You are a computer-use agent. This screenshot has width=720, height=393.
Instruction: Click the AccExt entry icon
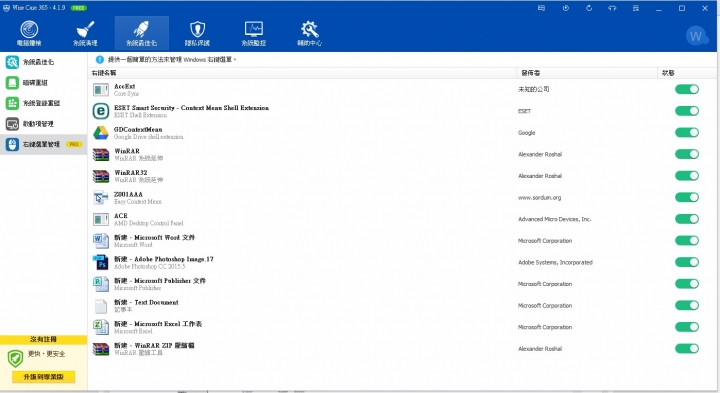coord(101,90)
